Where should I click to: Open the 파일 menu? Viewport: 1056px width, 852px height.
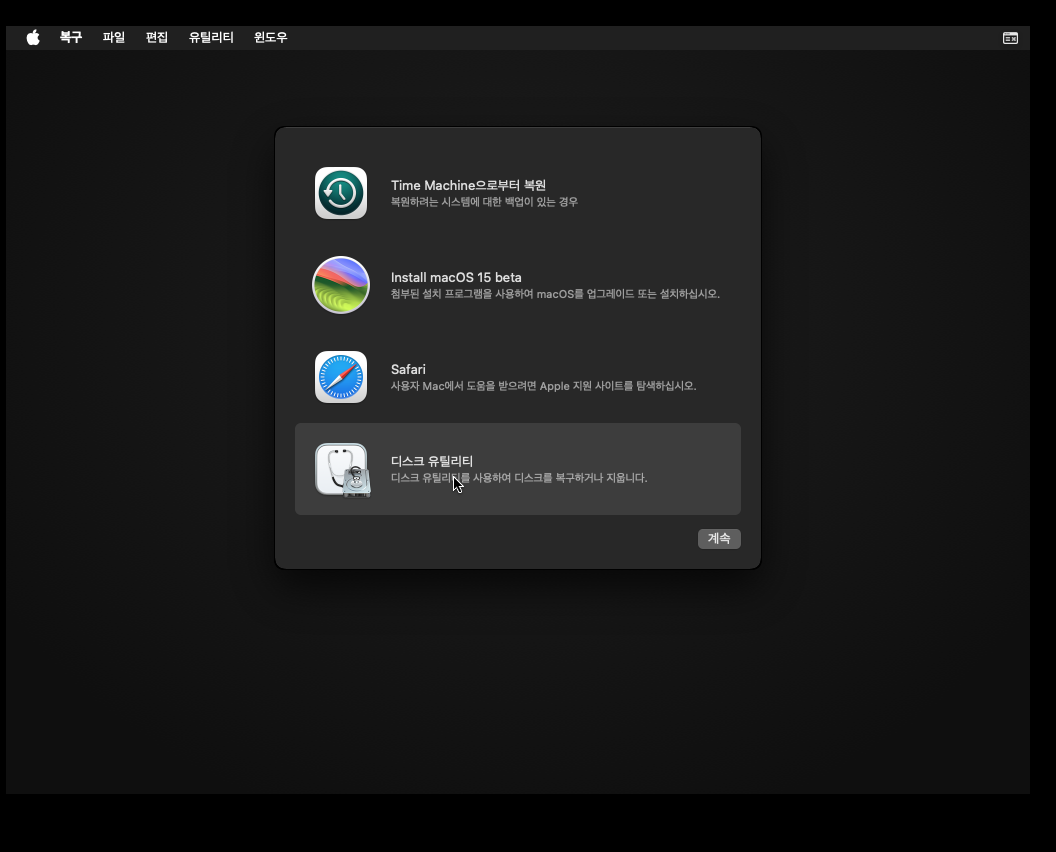[x=114, y=38]
